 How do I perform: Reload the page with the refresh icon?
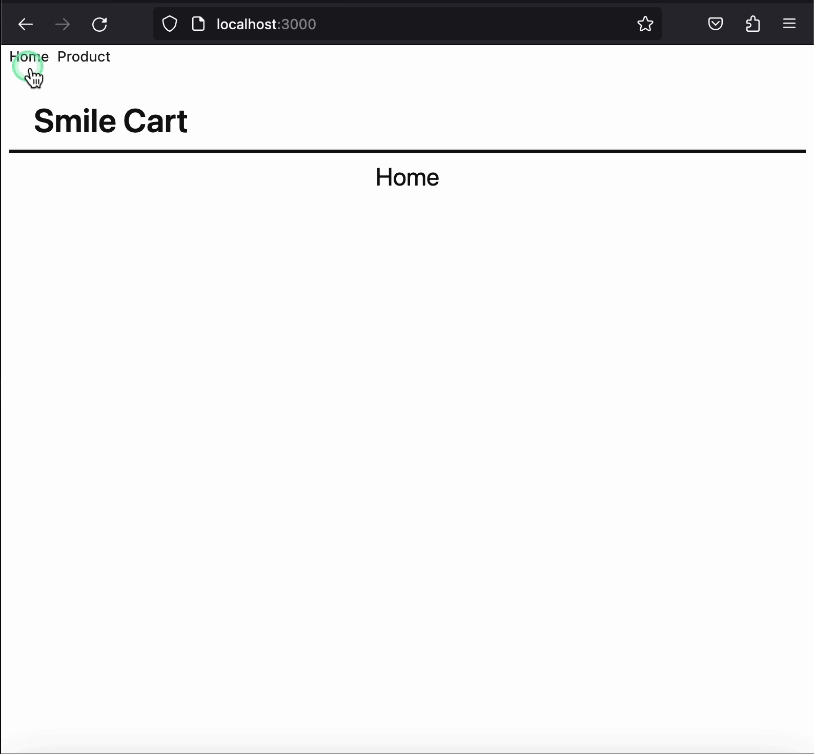click(99, 24)
